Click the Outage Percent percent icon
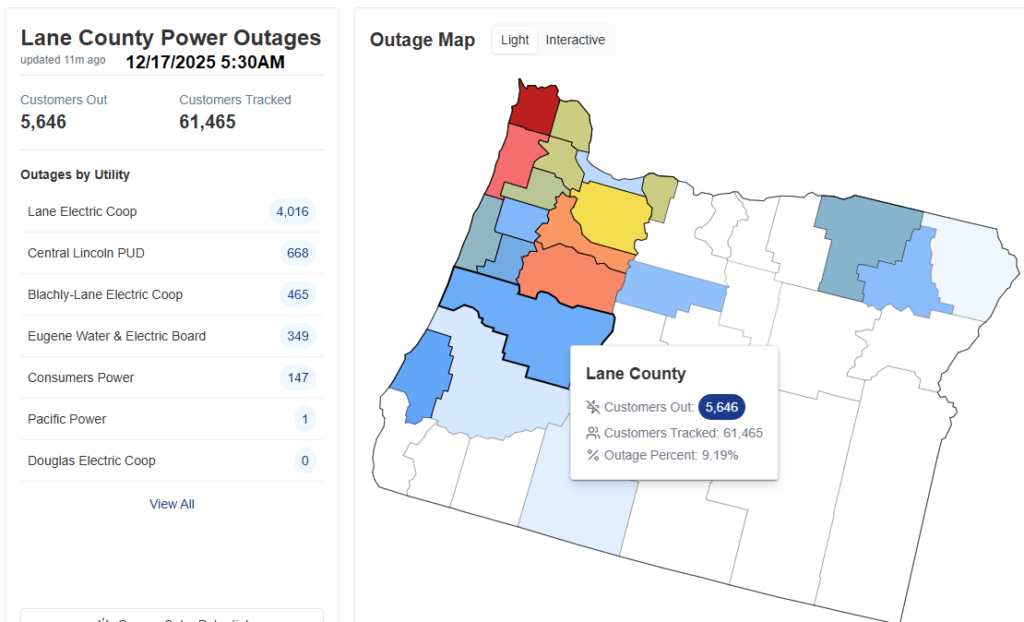This screenshot has height=622, width=1024. coord(593,455)
